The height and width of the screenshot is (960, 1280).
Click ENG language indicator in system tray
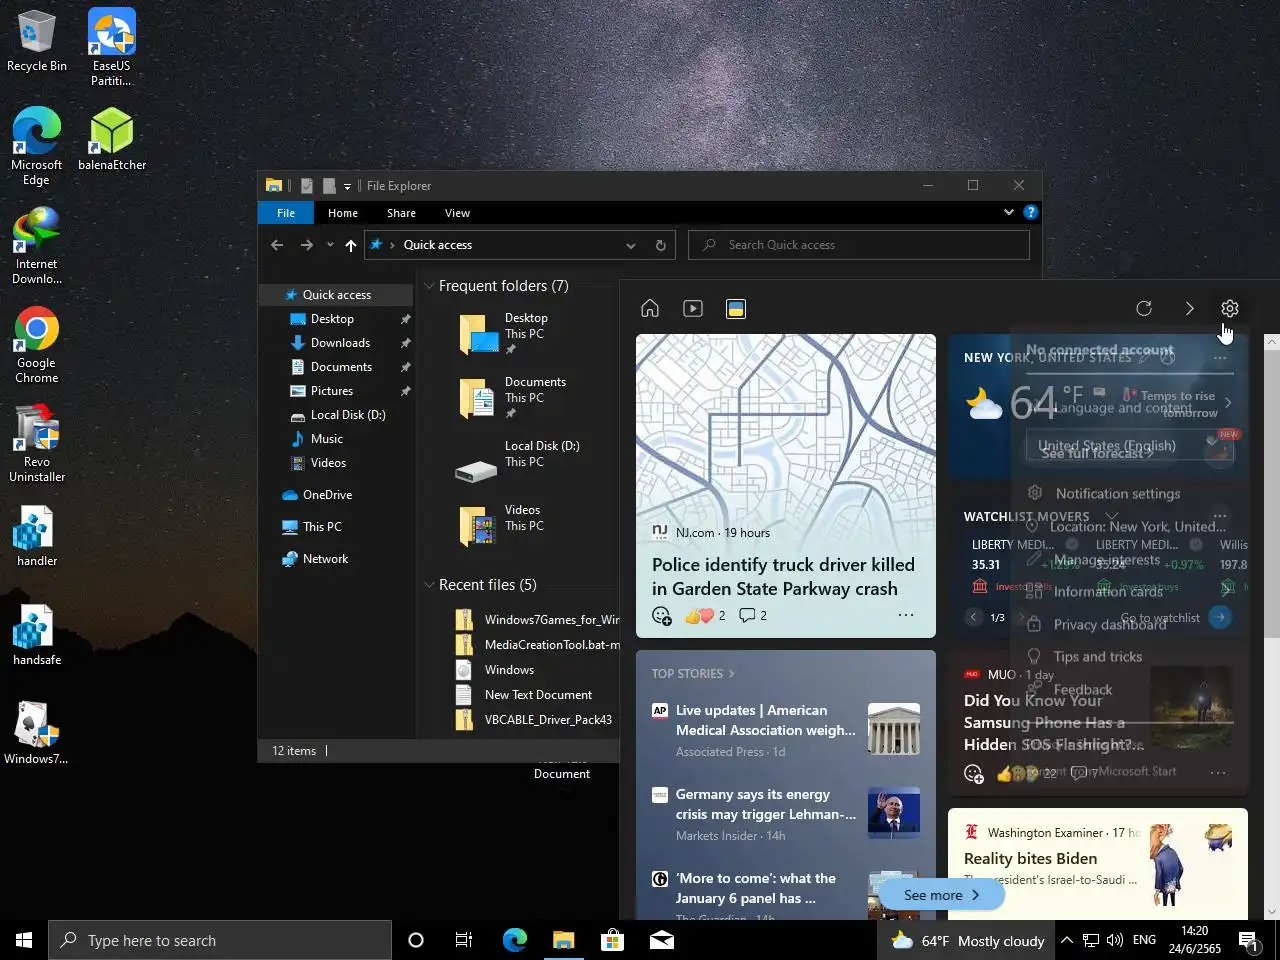pyautogui.click(x=1144, y=940)
